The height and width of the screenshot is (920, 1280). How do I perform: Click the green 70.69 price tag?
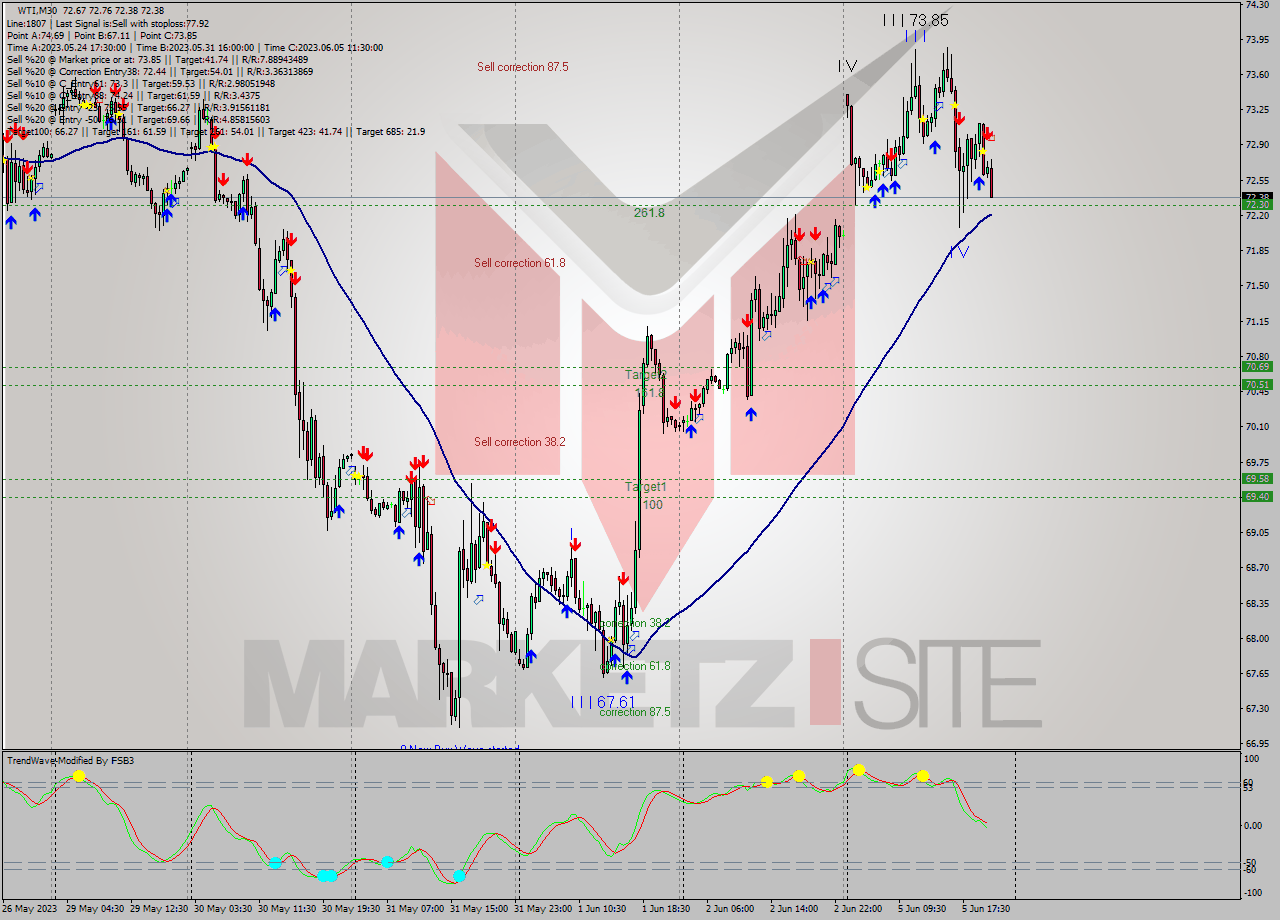1257,367
